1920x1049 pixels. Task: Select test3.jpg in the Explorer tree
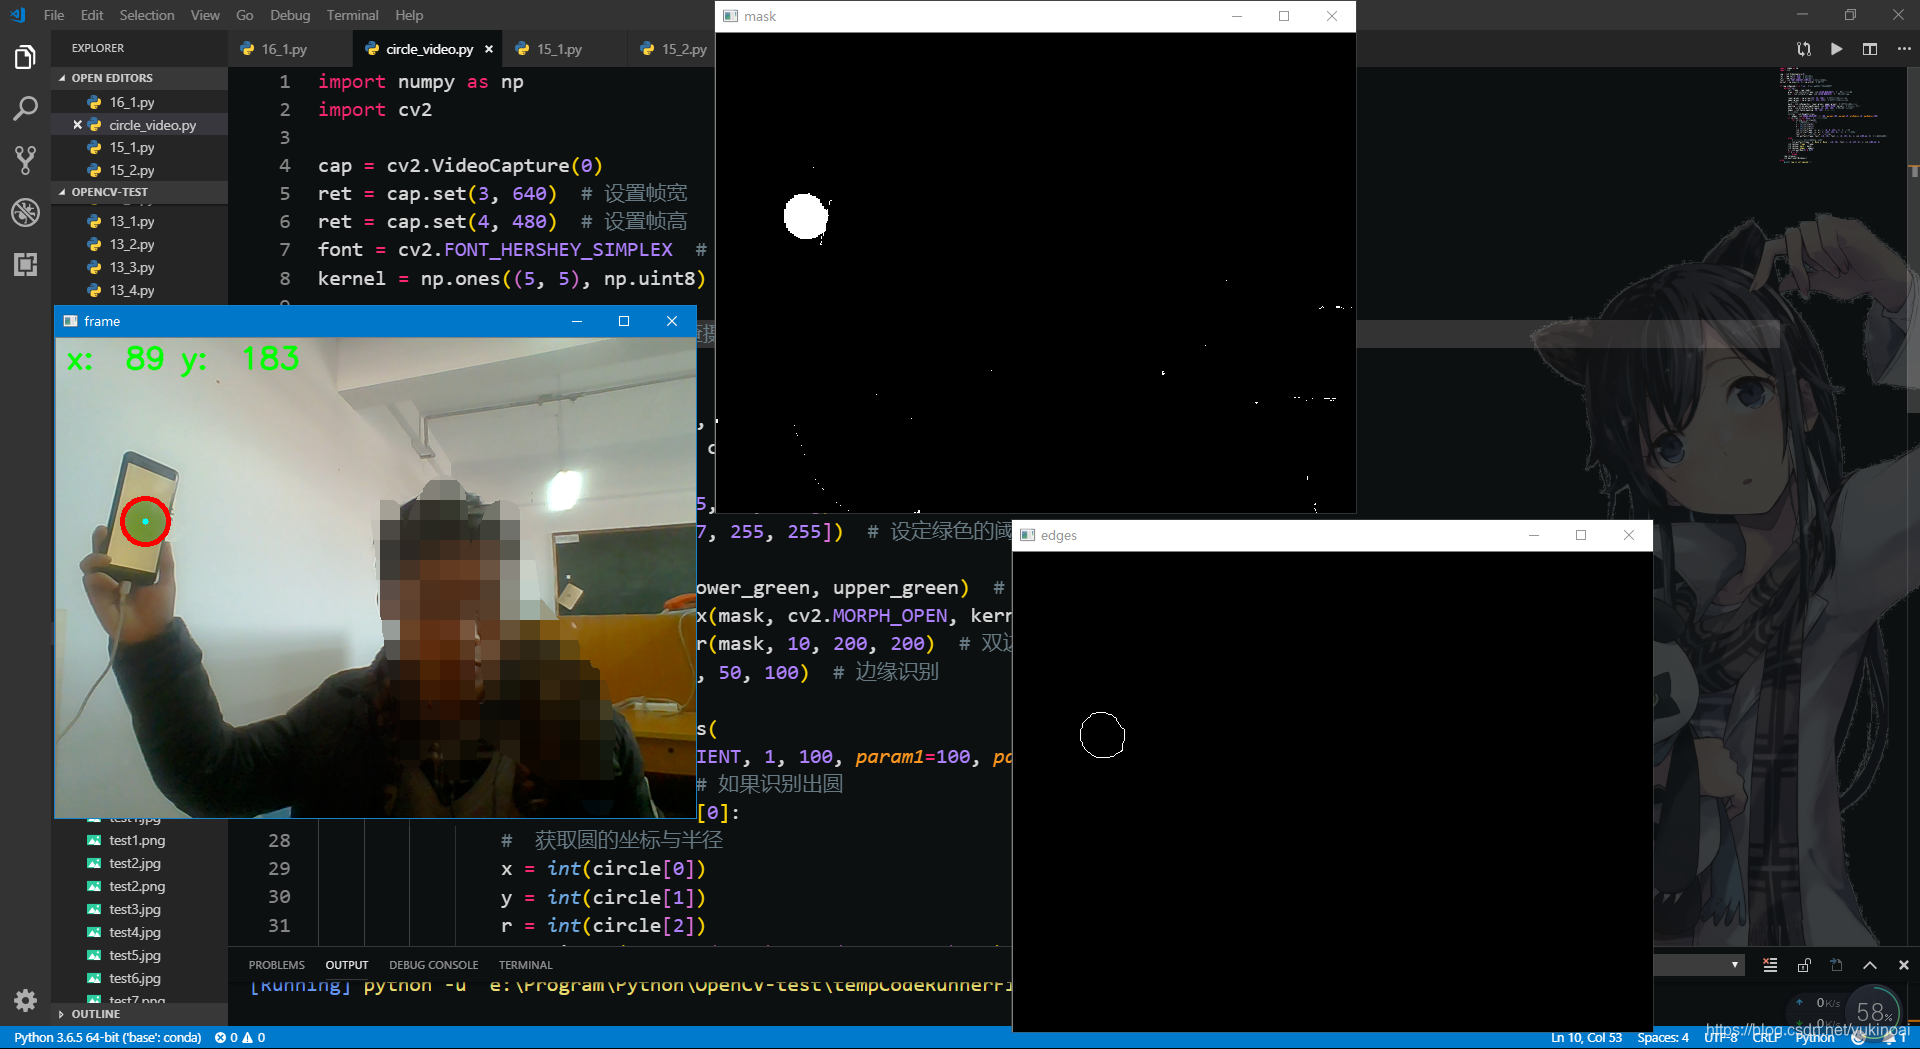coord(133,909)
